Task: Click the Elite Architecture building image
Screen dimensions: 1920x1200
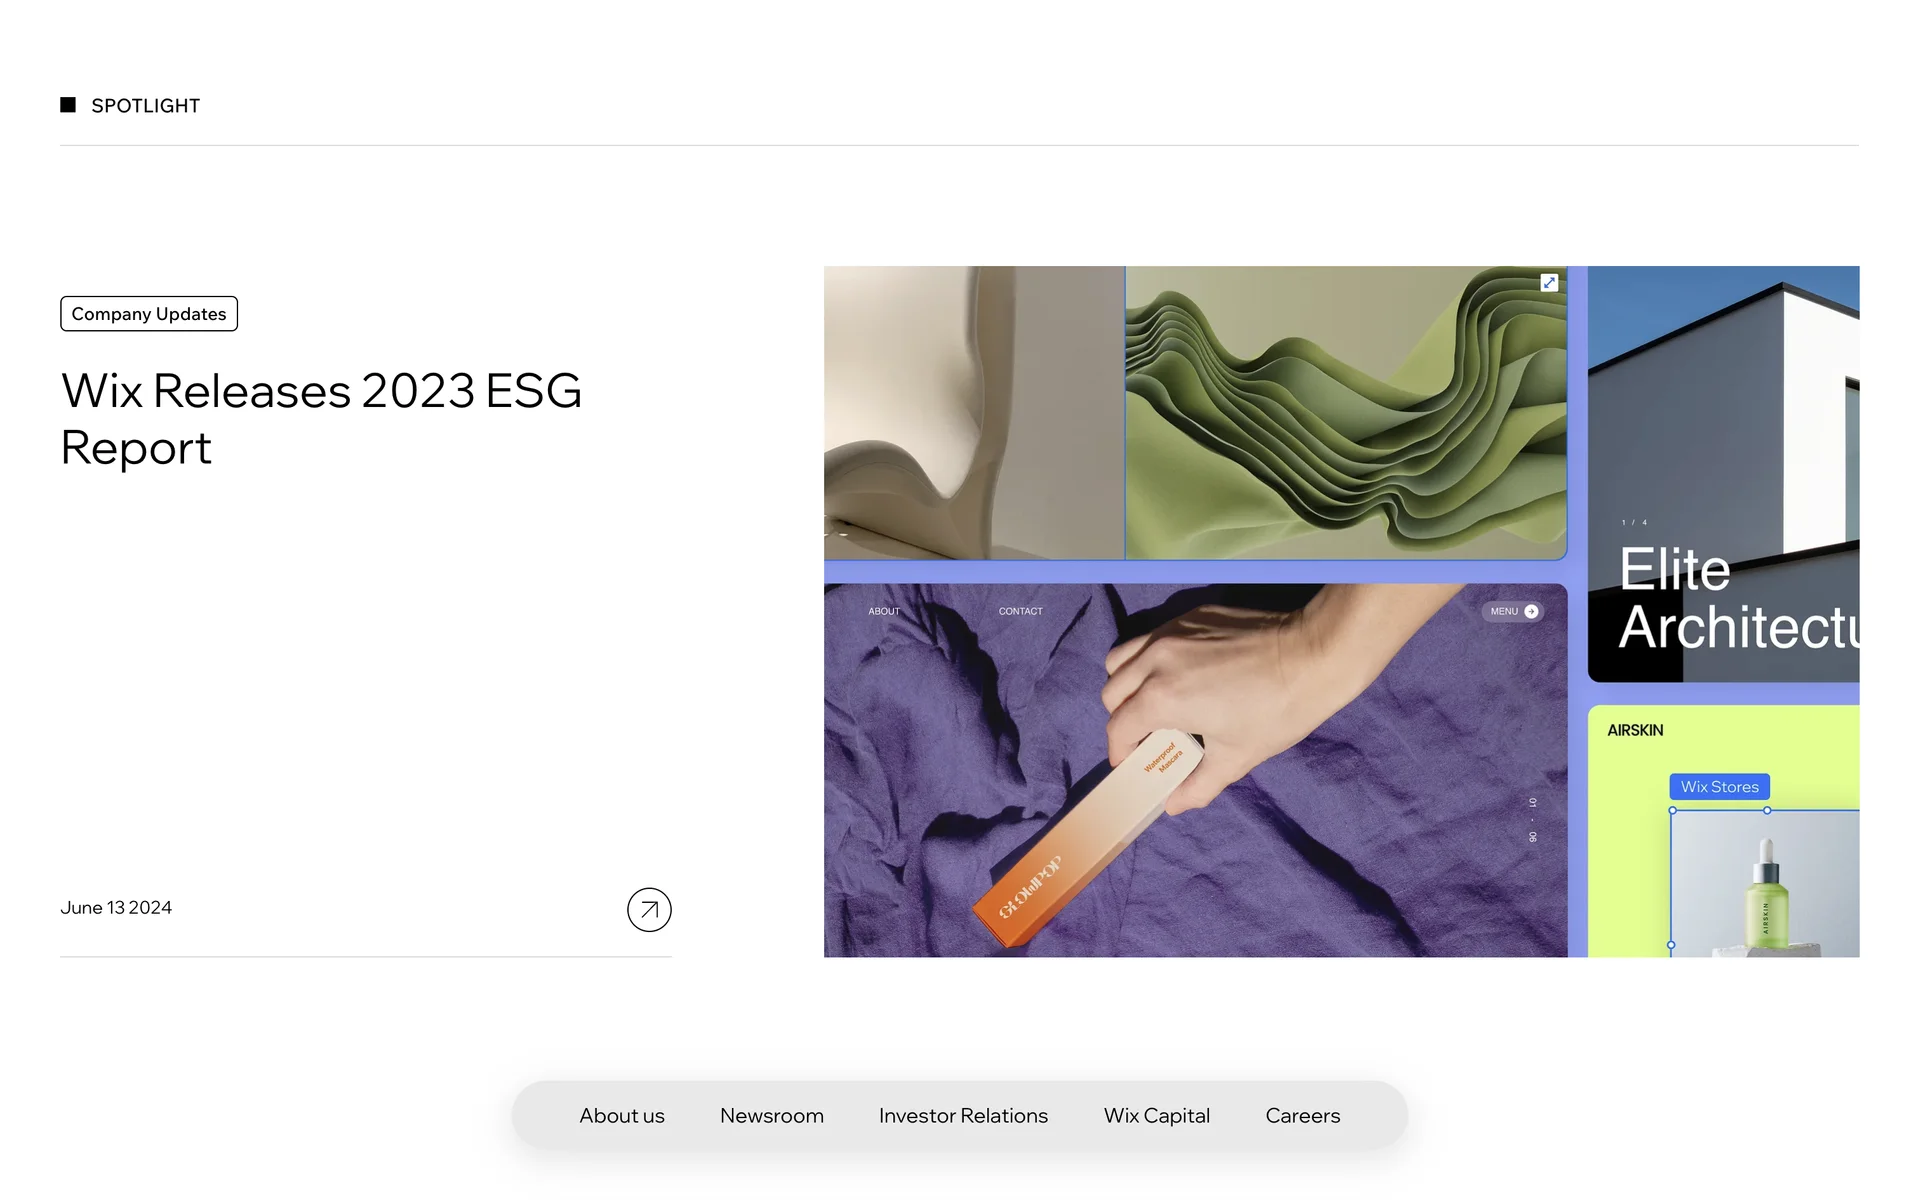Action: pos(1724,474)
